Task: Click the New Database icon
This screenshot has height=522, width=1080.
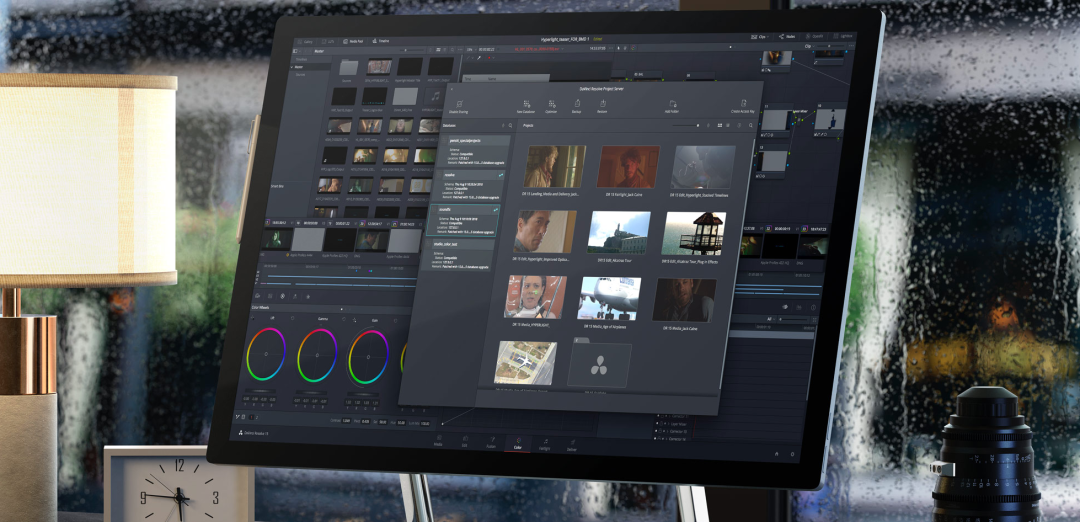Action: (x=526, y=106)
